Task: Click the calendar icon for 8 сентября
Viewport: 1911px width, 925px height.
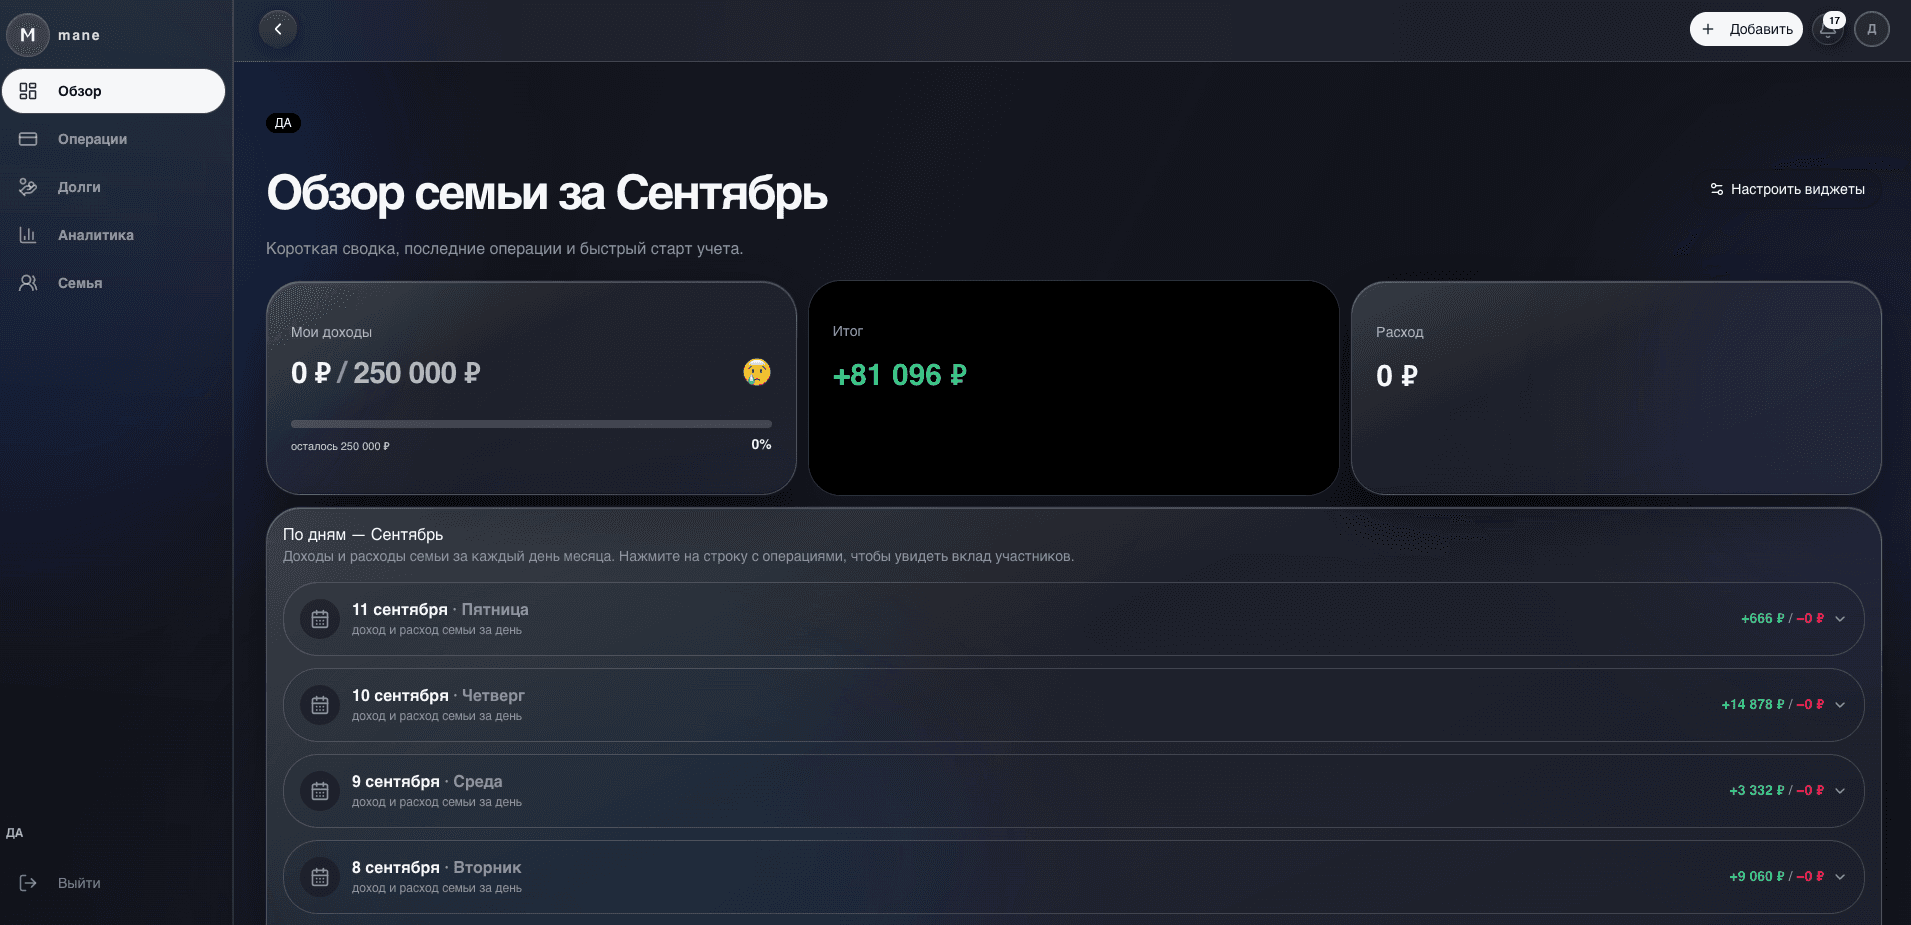Action: point(320,877)
